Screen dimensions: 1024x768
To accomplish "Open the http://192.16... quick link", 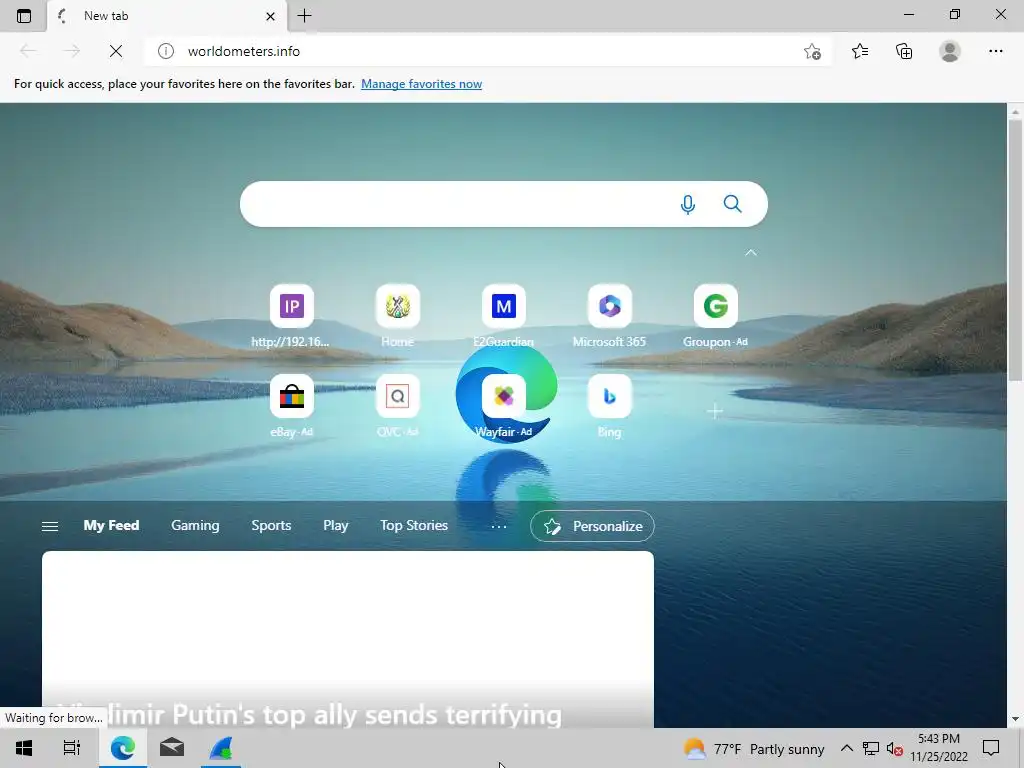I will (291, 315).
